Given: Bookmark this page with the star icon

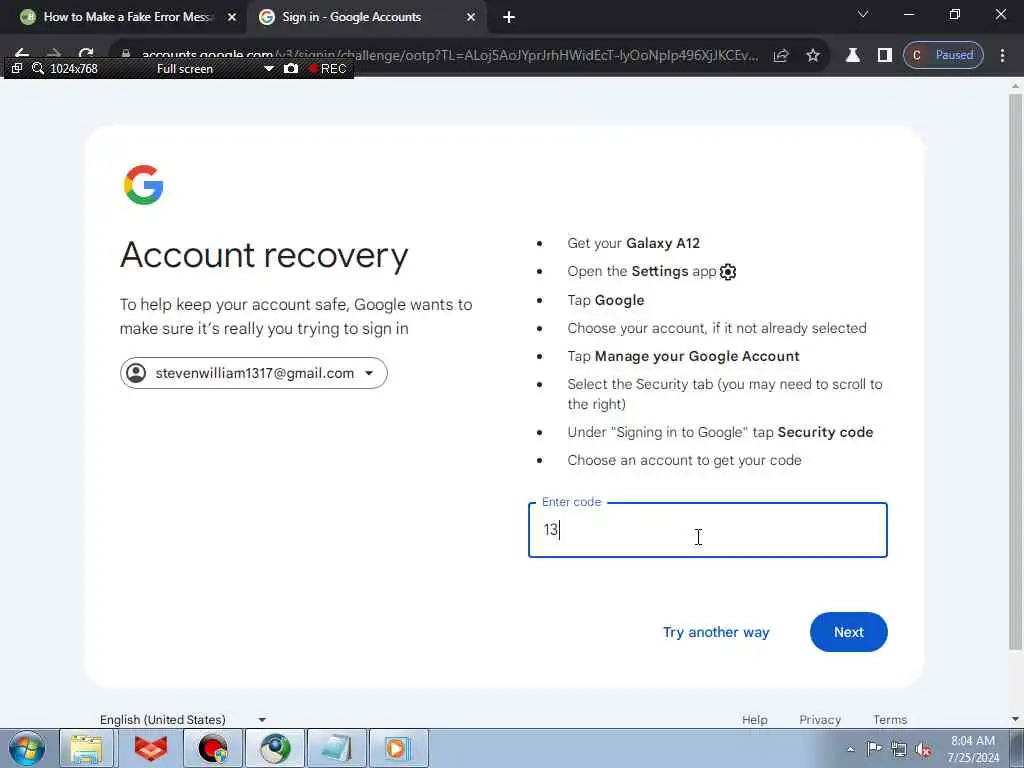Looking at the screenshot, I should (812, 56).
